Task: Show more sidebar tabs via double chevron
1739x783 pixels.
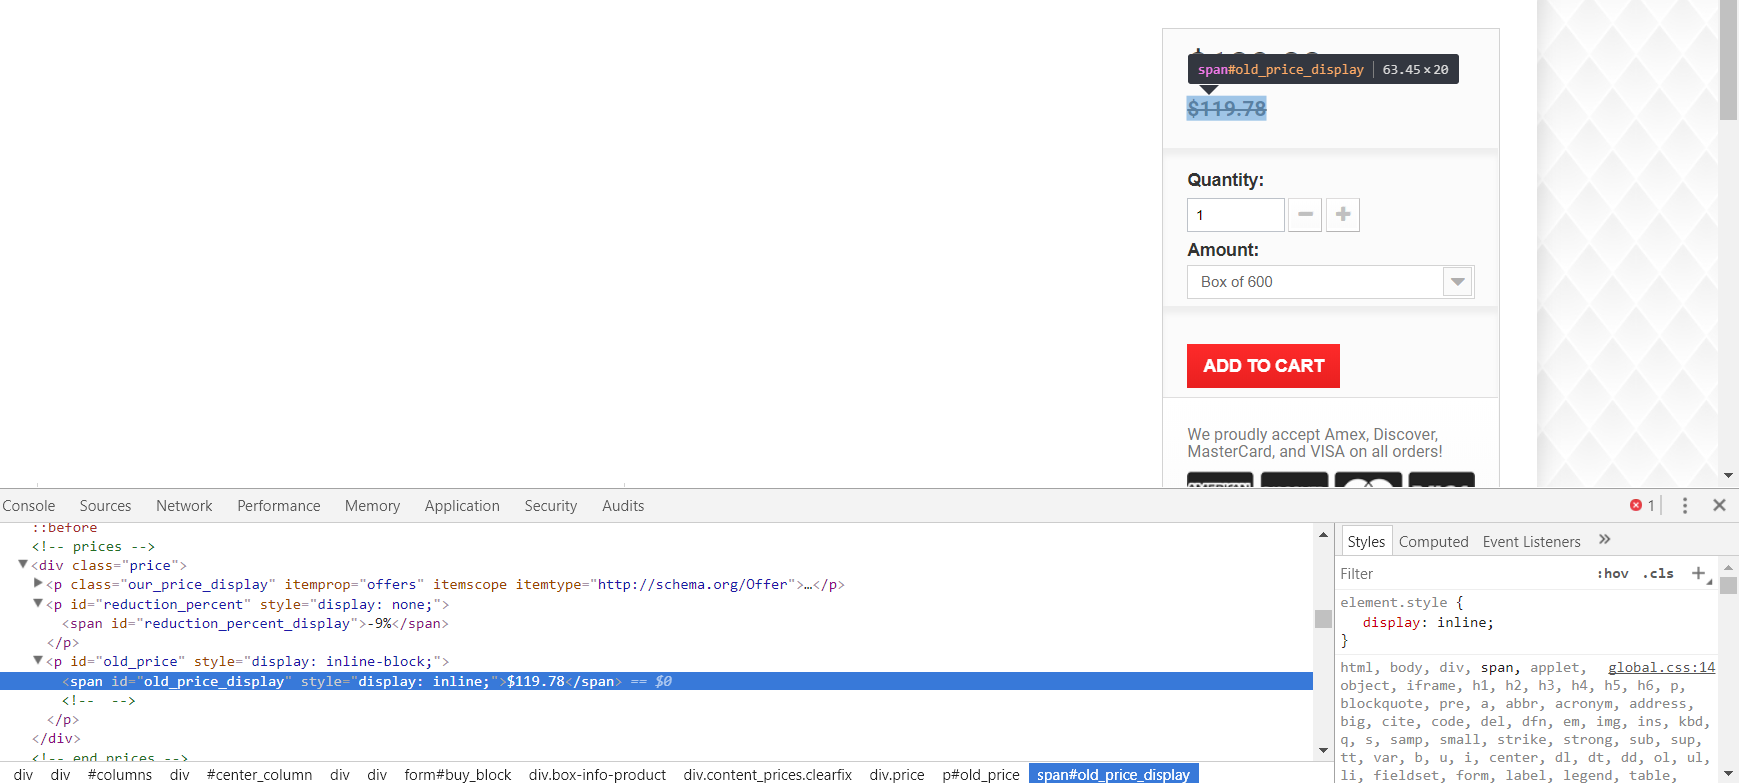Action: pyautogui.click(x=1604, y=539)
